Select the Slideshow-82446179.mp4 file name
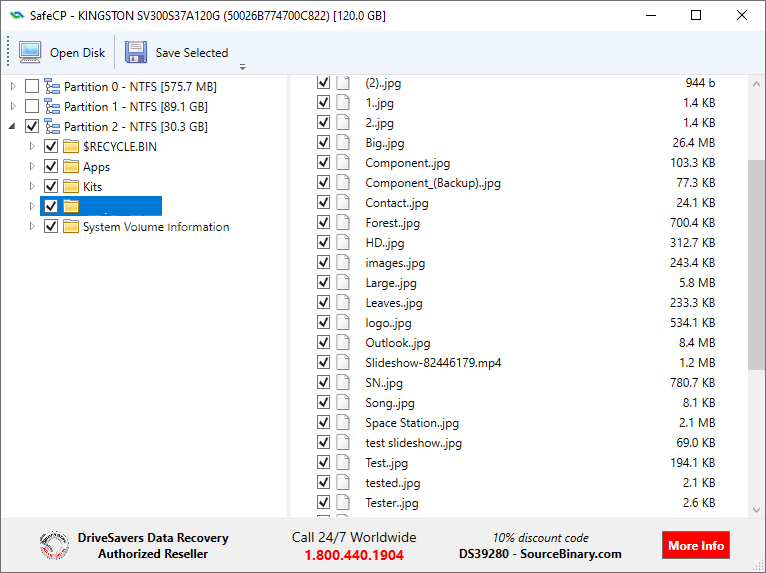 433,363
